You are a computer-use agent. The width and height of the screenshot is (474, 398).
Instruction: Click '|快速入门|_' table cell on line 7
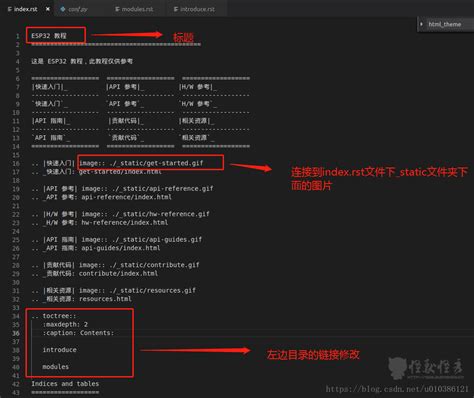[x=50, y=87]
